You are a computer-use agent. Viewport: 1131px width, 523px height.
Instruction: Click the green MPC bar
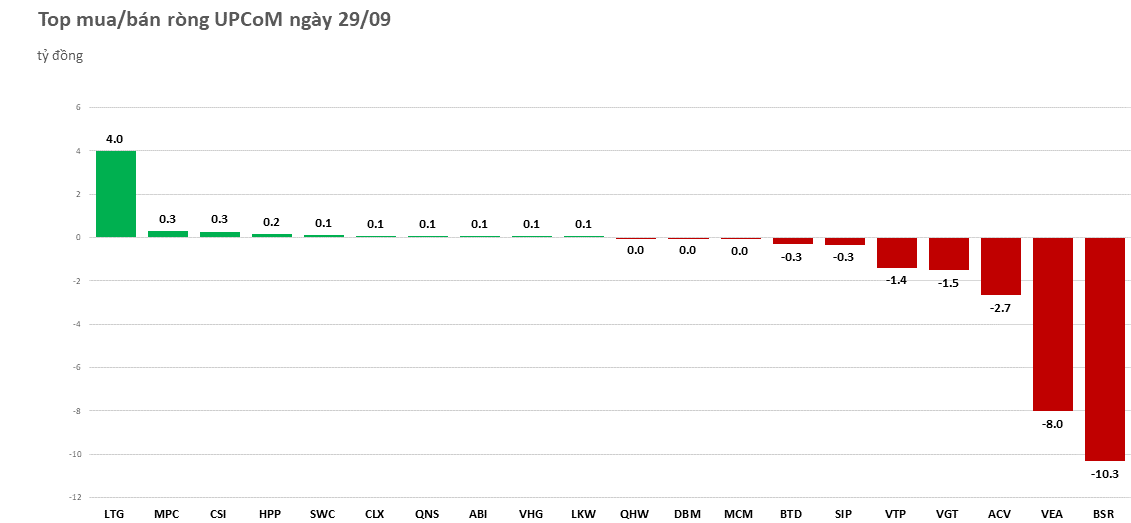click(167, 234)
